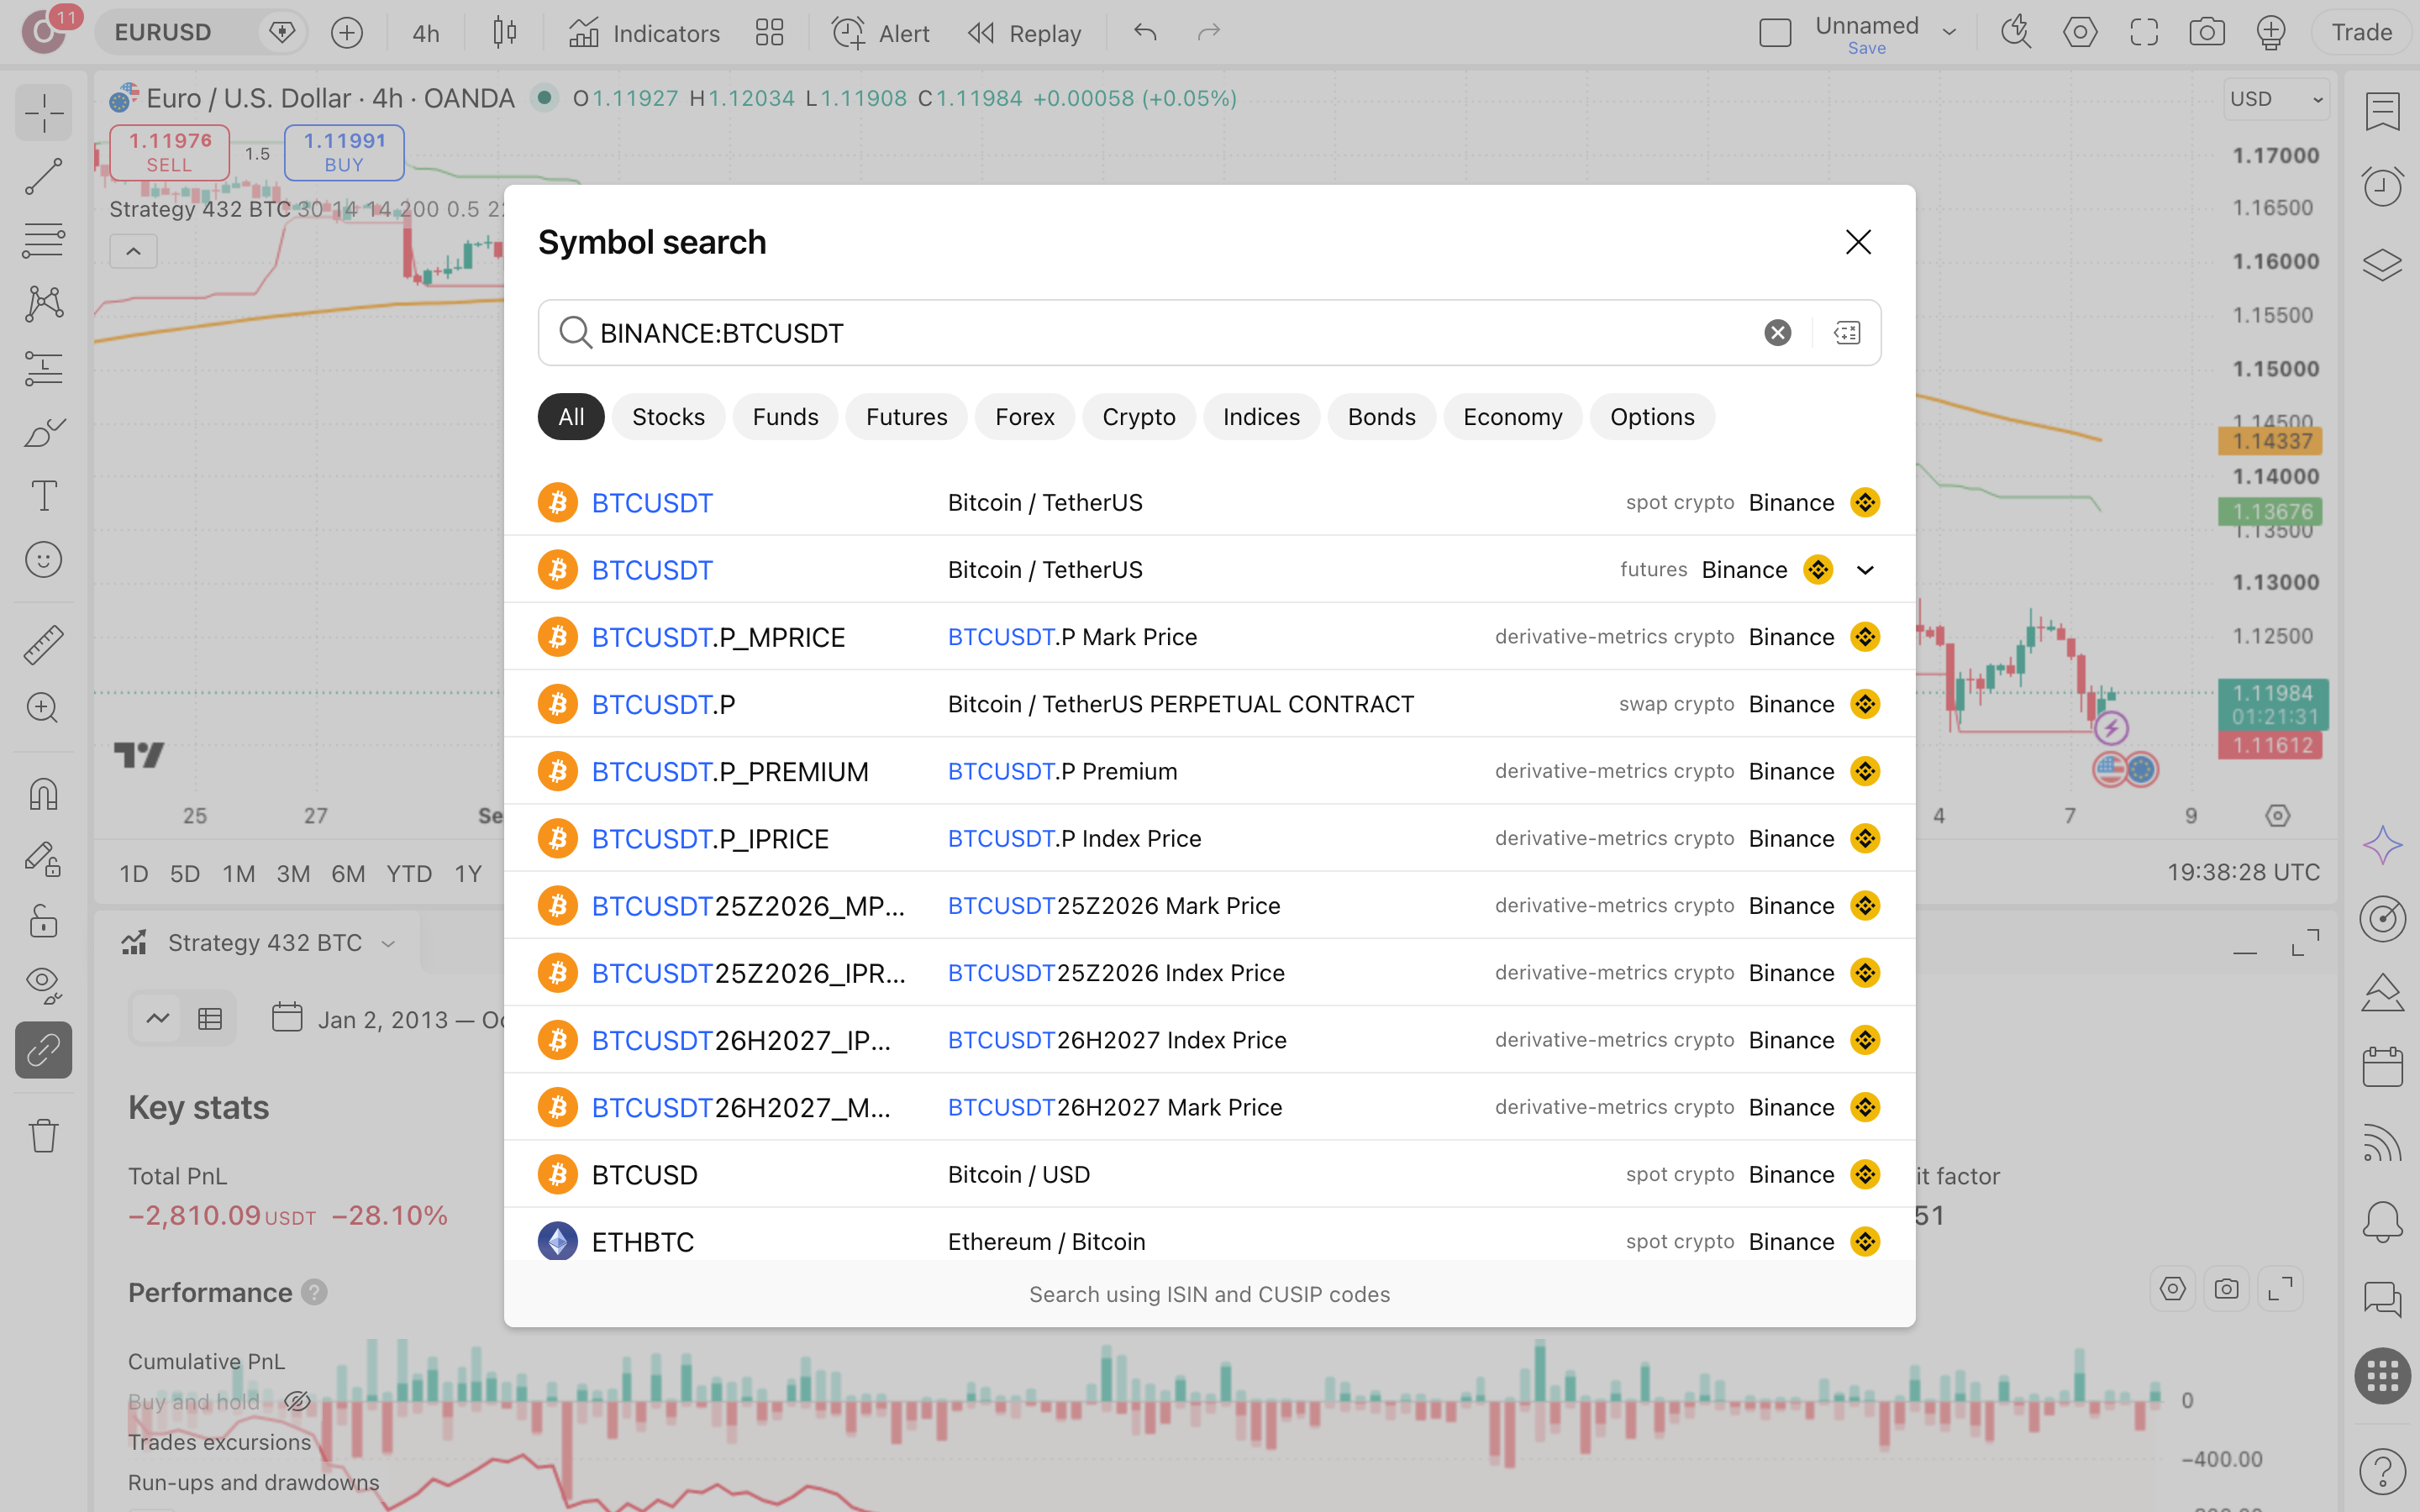Close the Symbol search dialog

coord(1858,242)
